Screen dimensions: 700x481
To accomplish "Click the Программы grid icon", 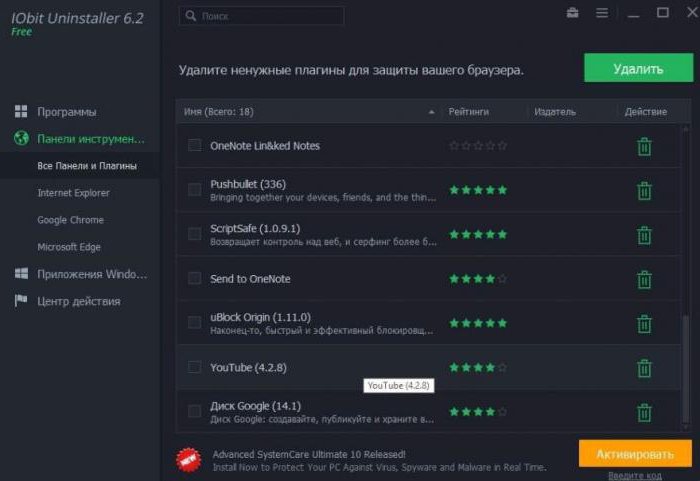I will (x=21, y=111).
